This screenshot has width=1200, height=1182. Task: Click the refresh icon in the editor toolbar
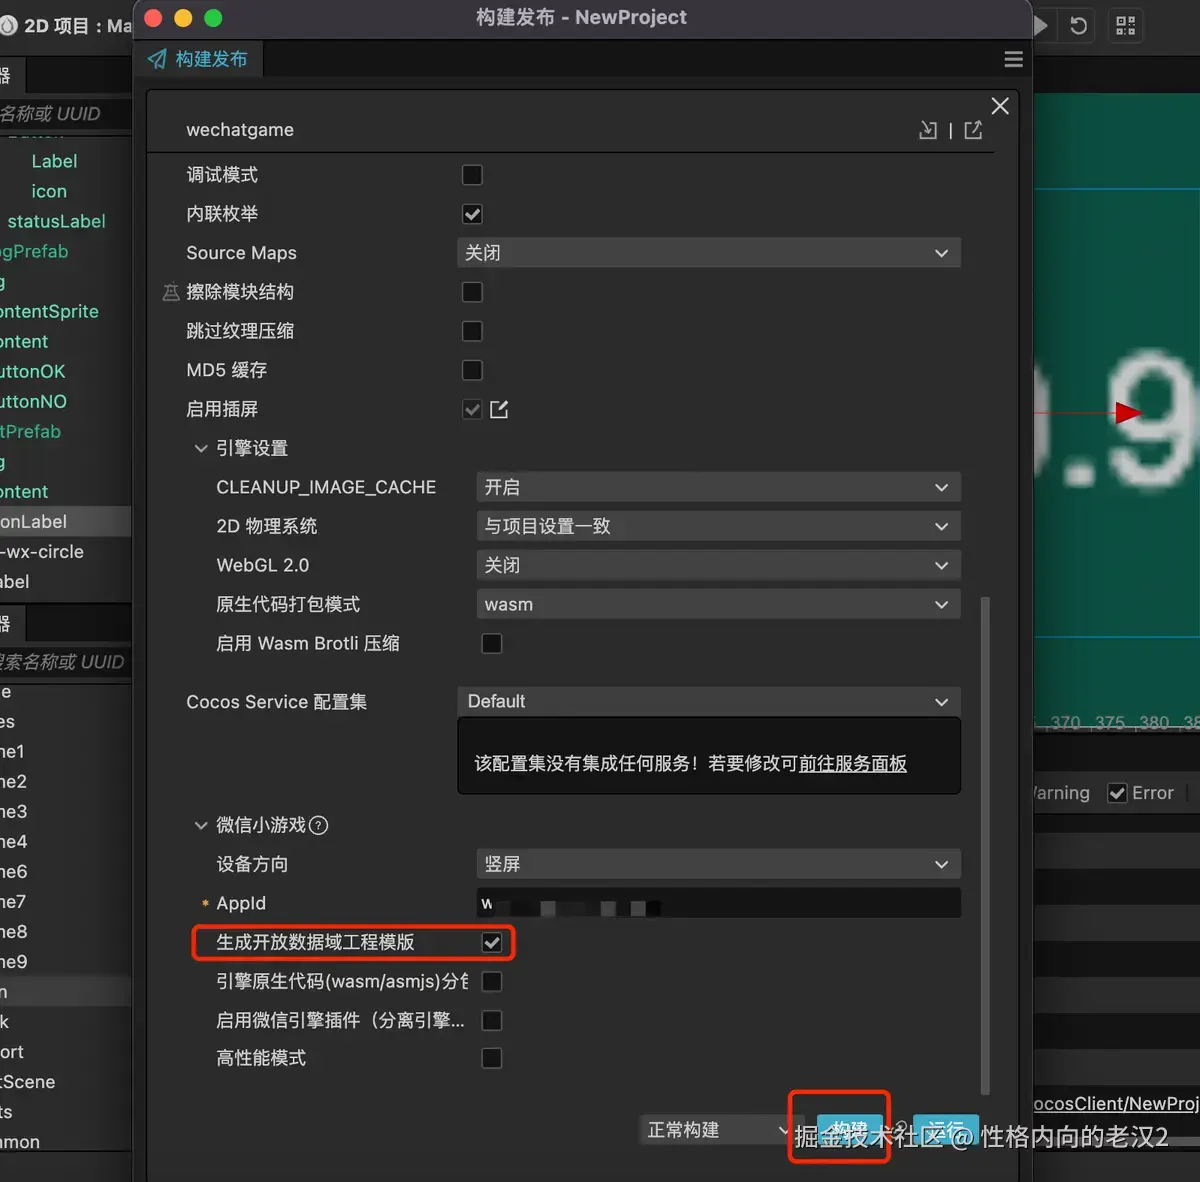click(1078, 26)
